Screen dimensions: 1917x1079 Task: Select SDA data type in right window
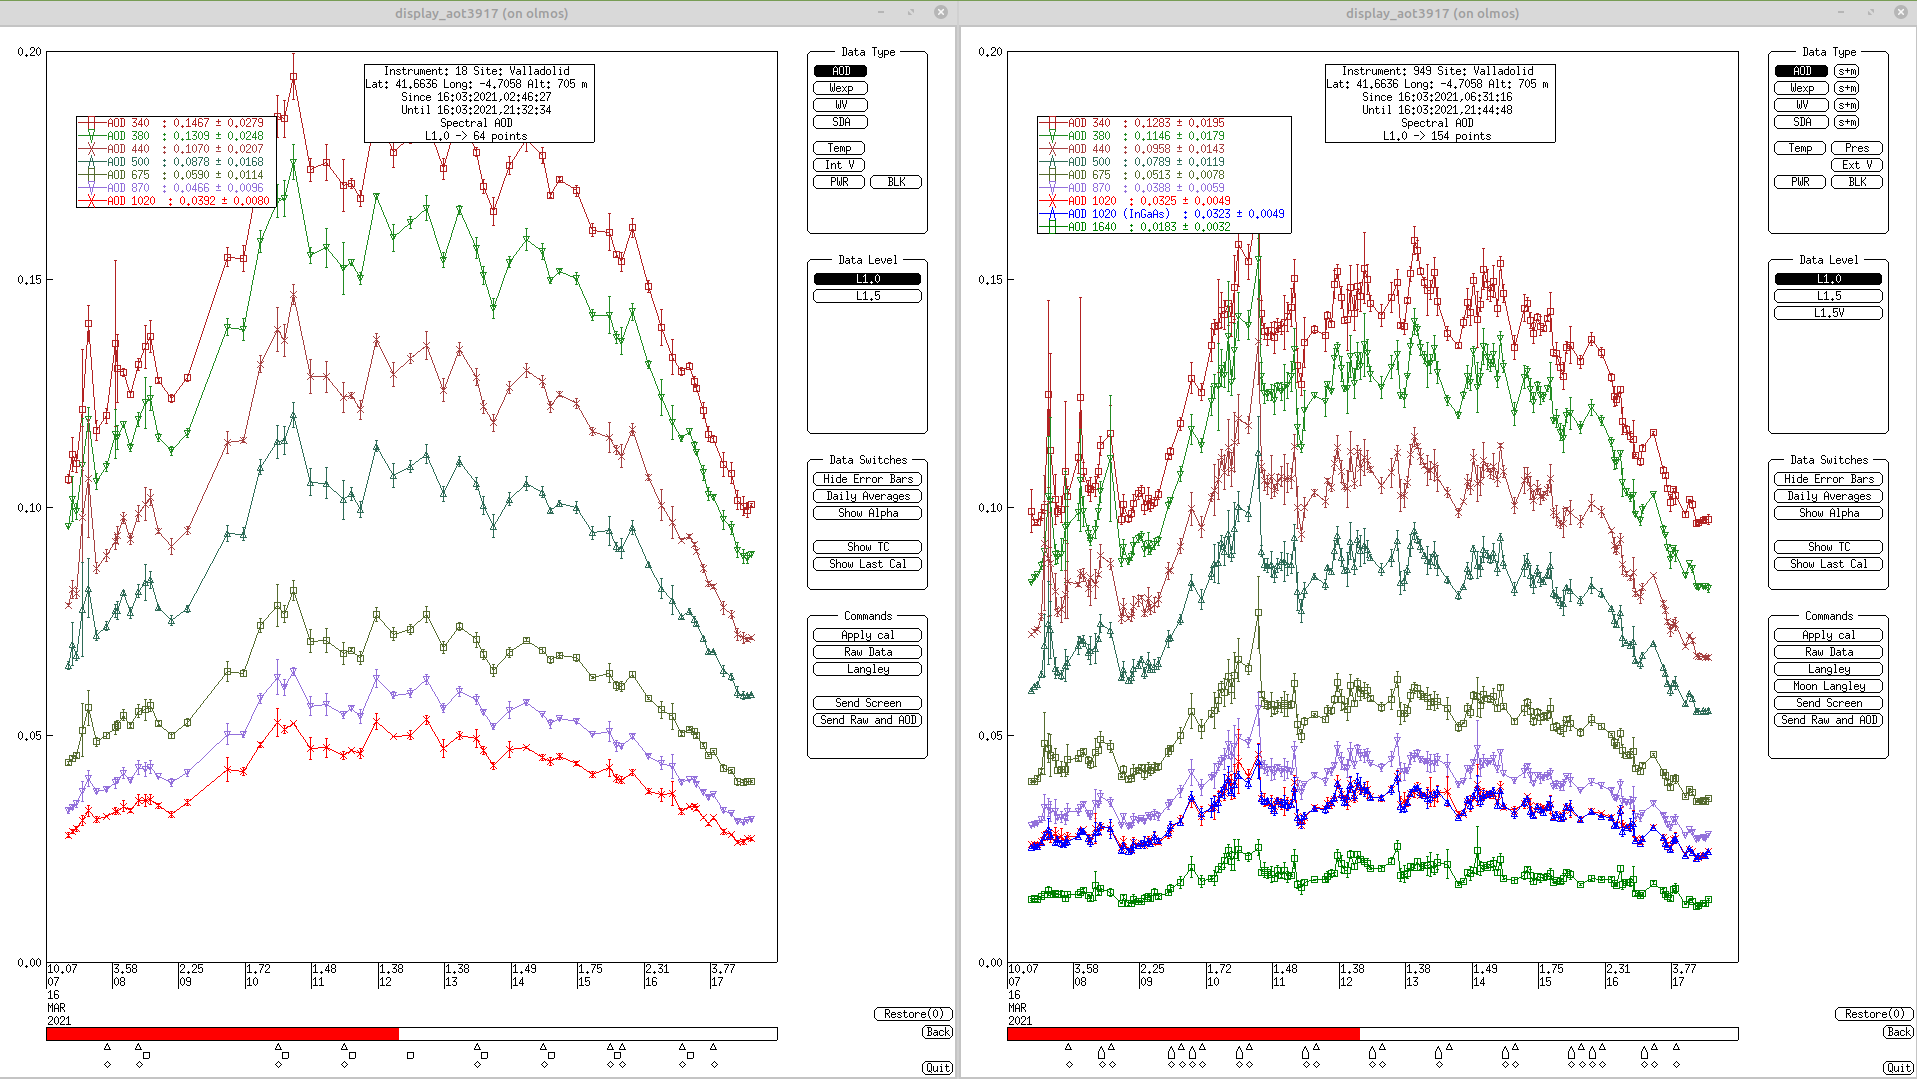1801,122
